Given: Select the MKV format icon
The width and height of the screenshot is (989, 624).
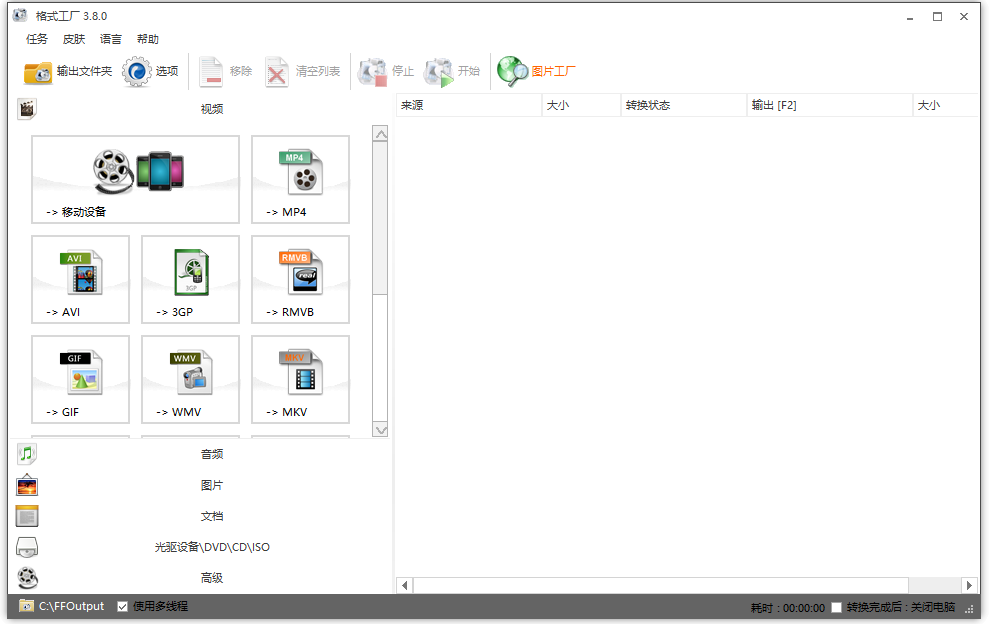Looking at the screenshot, I should tap(300, 379).
